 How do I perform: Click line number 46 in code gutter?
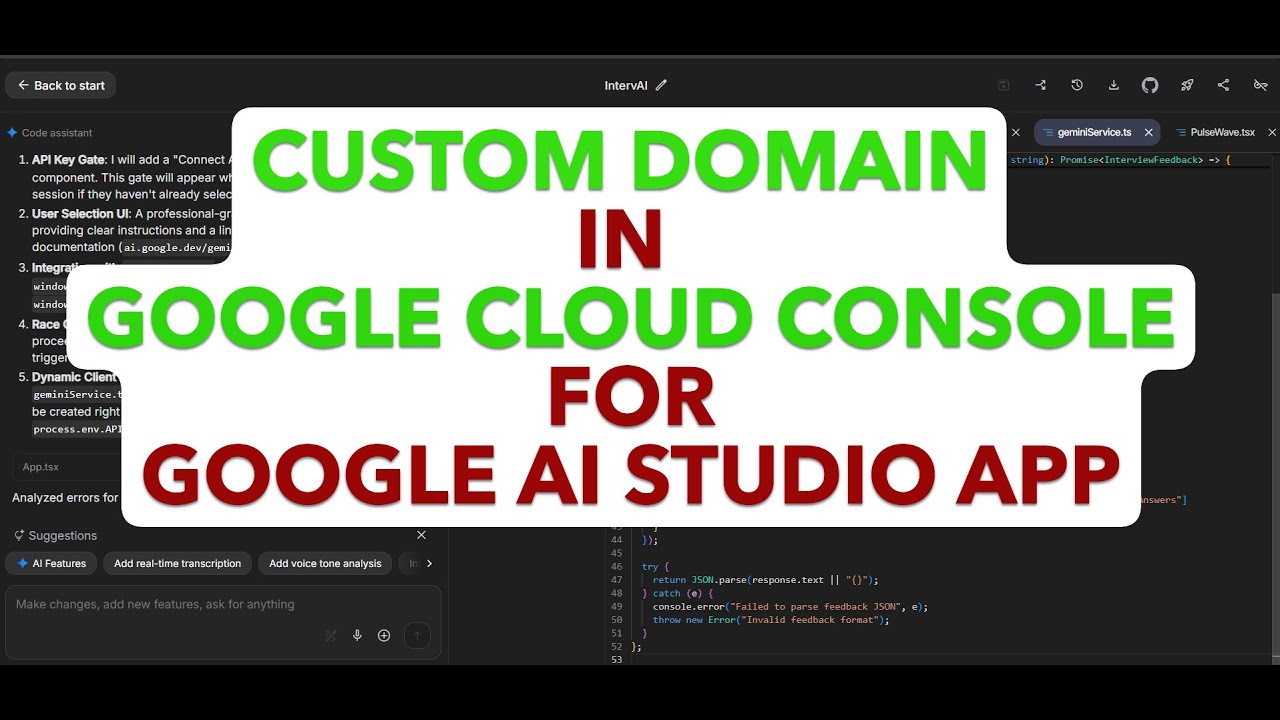pos(616,566)
